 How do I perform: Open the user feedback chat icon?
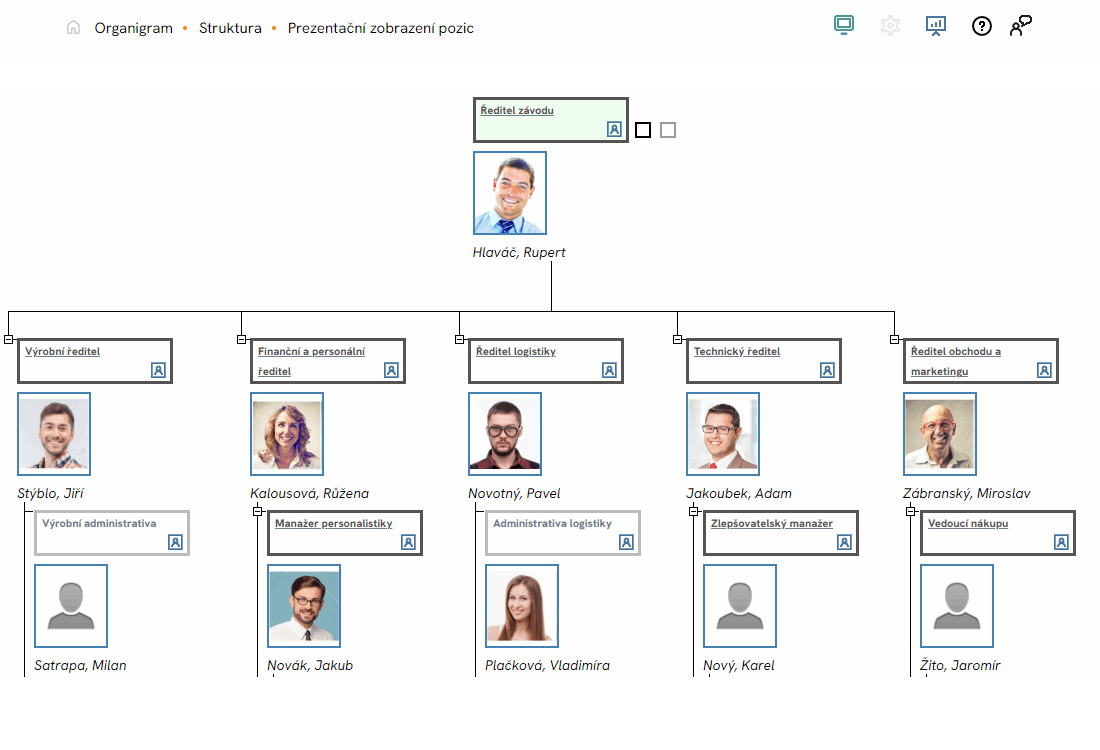(1020, 26)
